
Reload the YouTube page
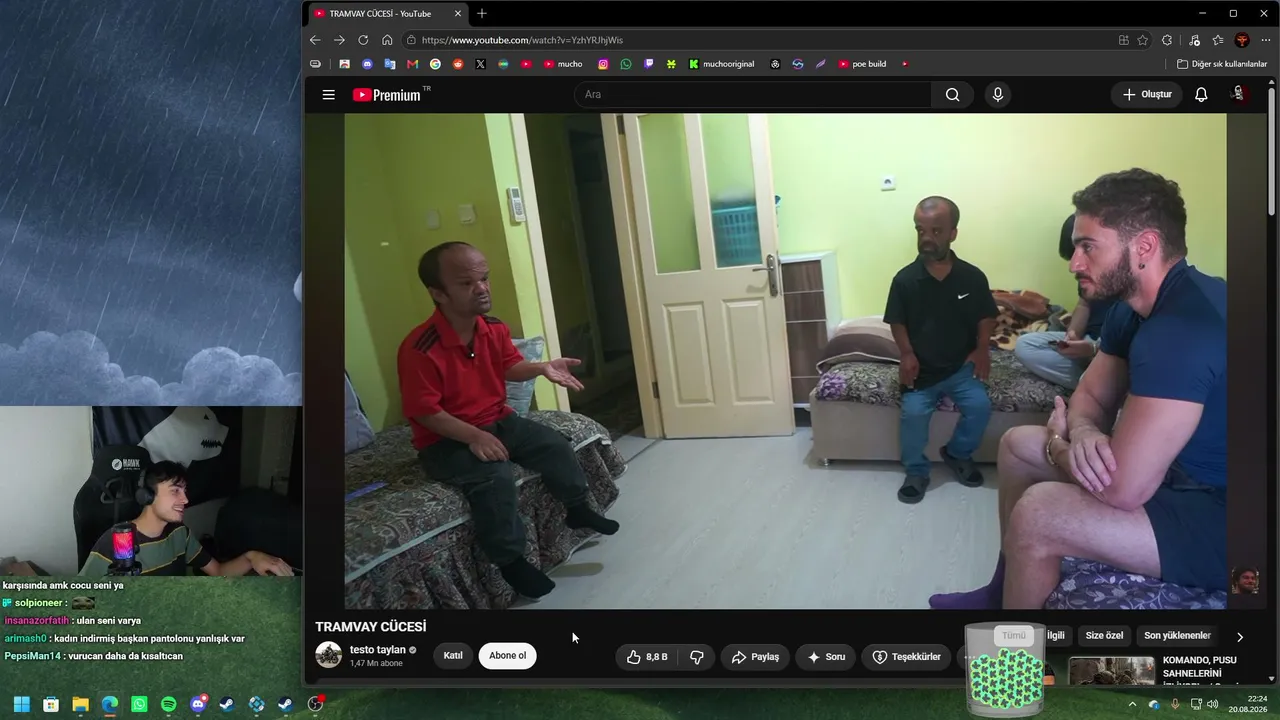tap(363, 40)
